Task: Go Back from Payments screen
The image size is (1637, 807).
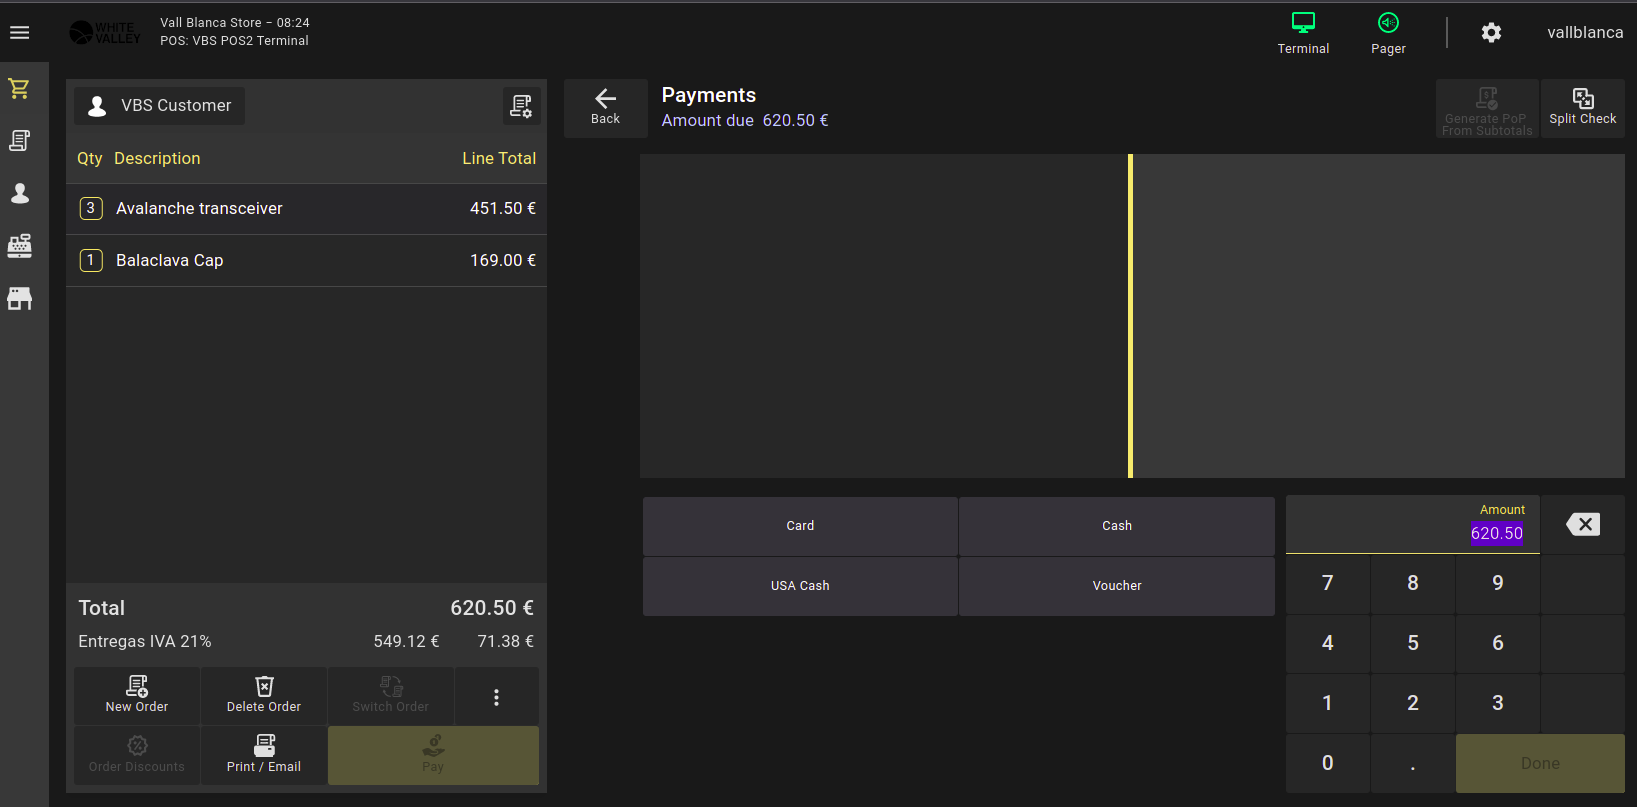Action: pyautogui.click(x=605, y=107)
